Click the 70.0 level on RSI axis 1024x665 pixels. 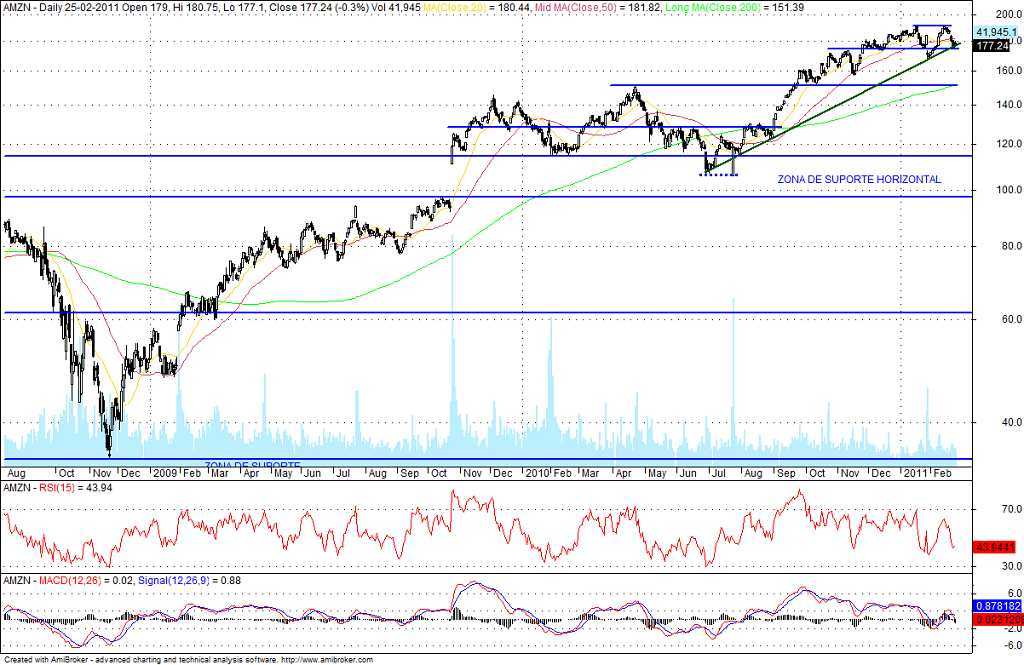point(1011,509)
